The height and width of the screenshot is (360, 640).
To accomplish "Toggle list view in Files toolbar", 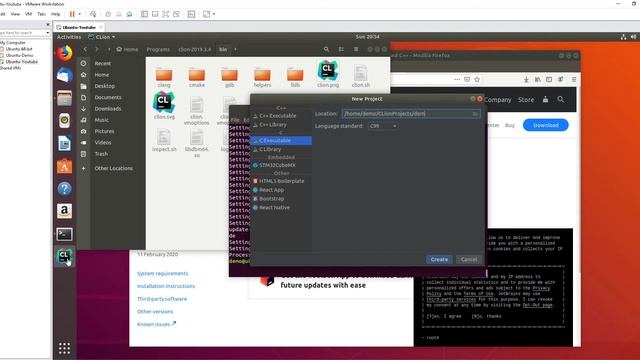I will [341, 49].
